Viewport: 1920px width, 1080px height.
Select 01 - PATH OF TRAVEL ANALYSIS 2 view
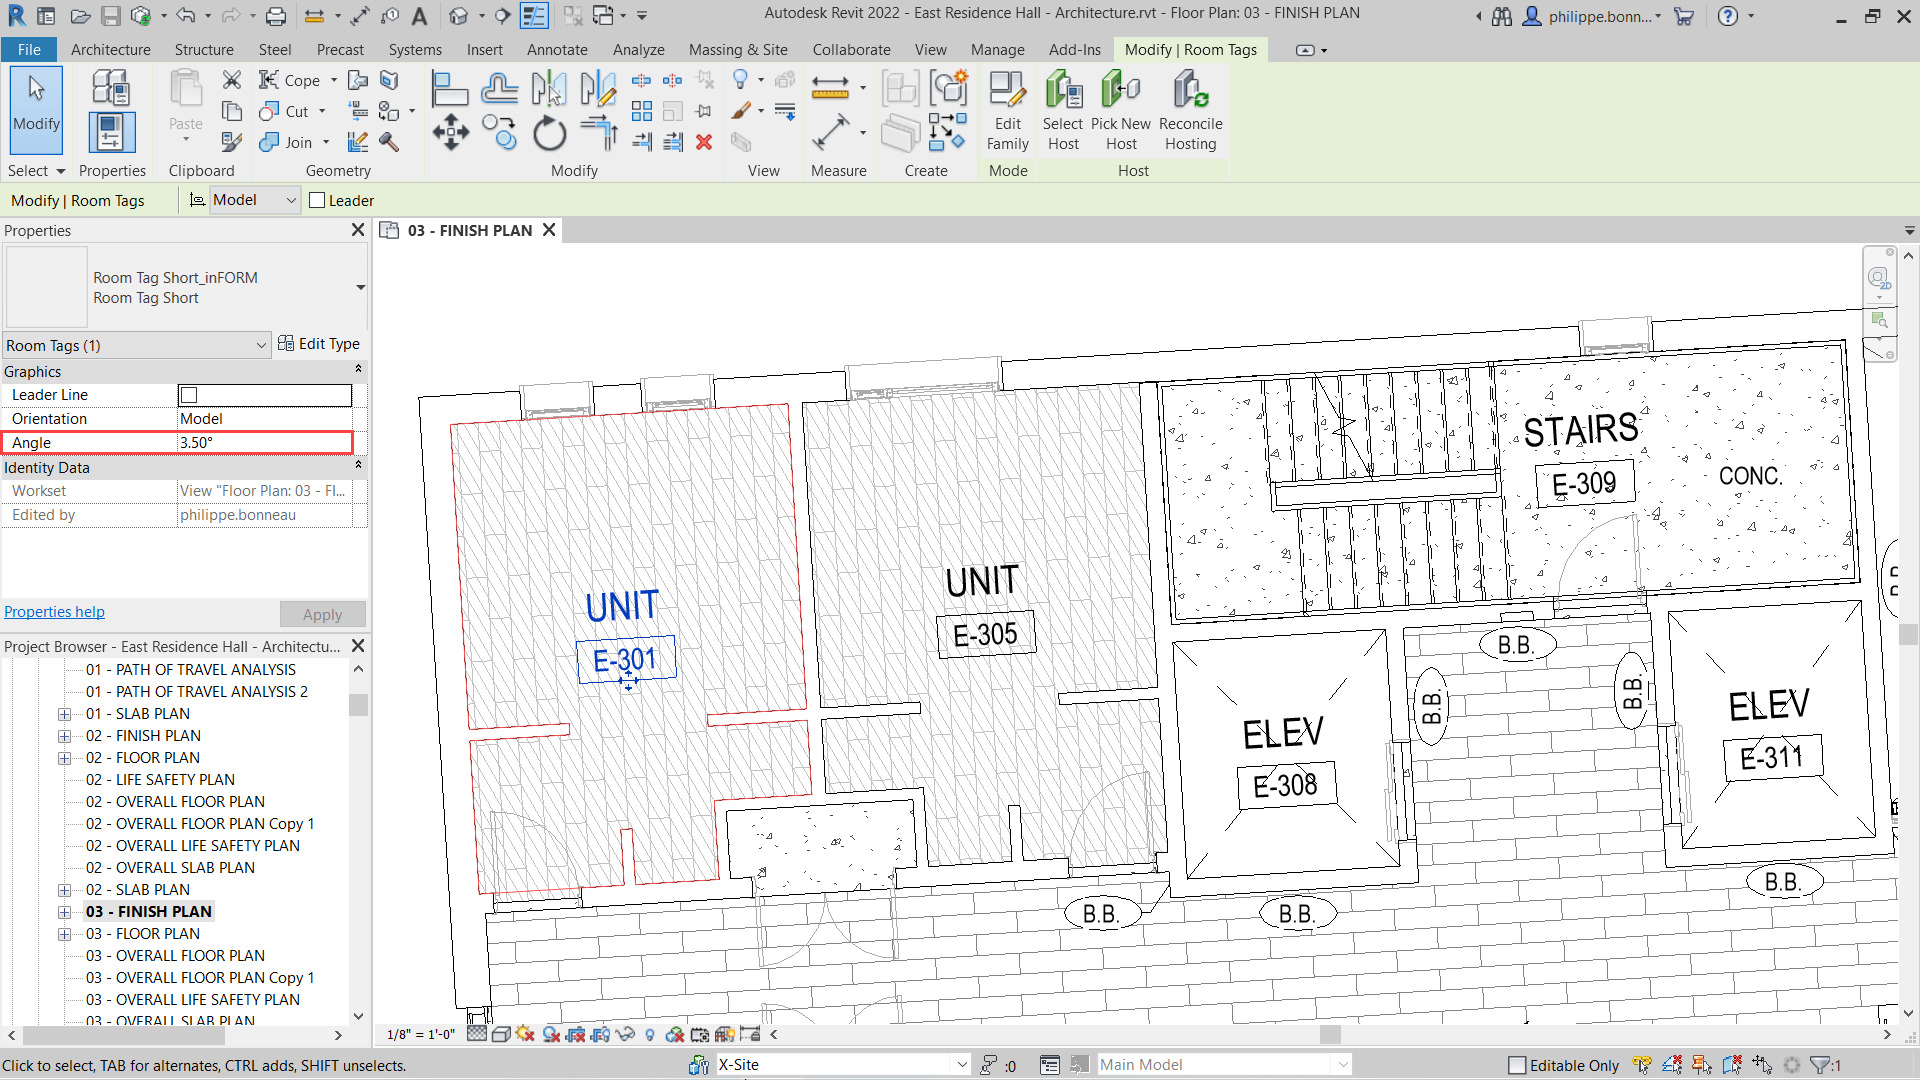coord(196,692)
